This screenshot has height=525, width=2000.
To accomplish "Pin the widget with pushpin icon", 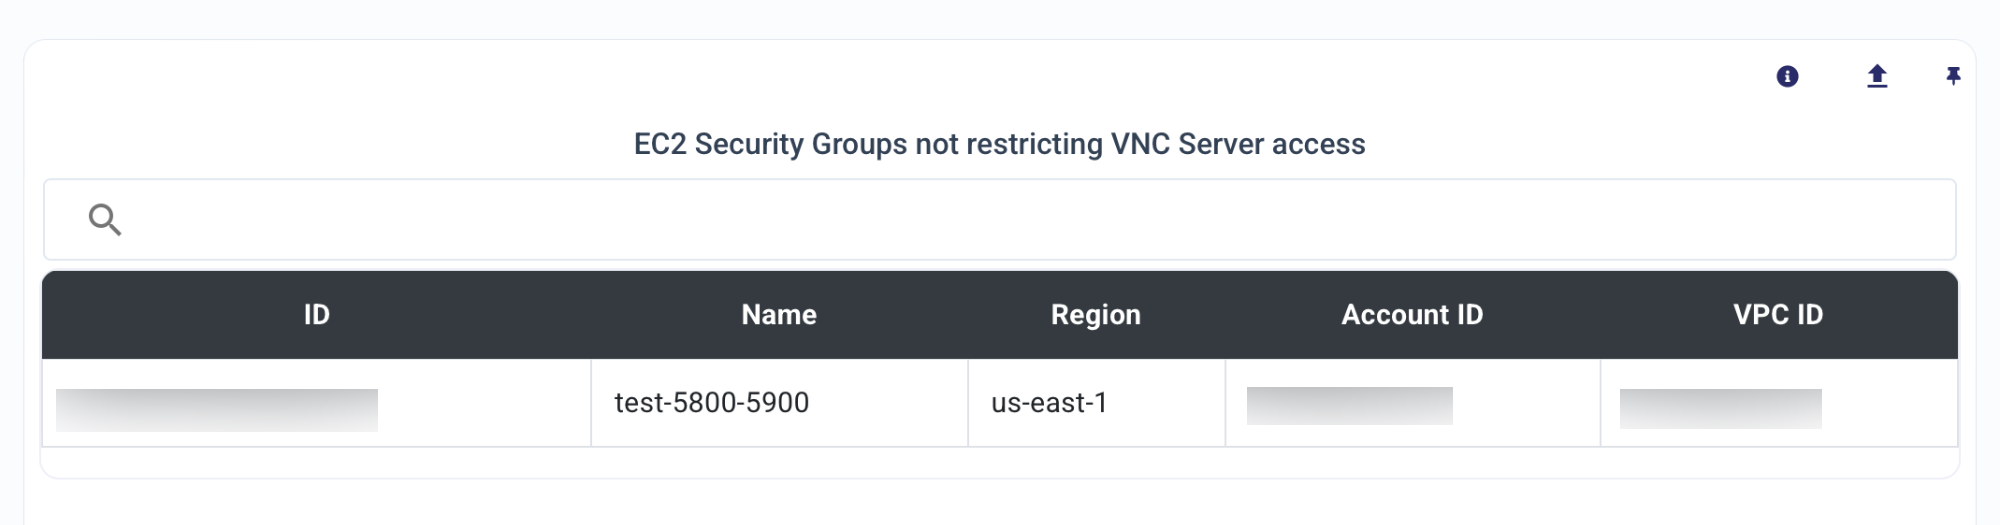I will [x=1953, y=76].
